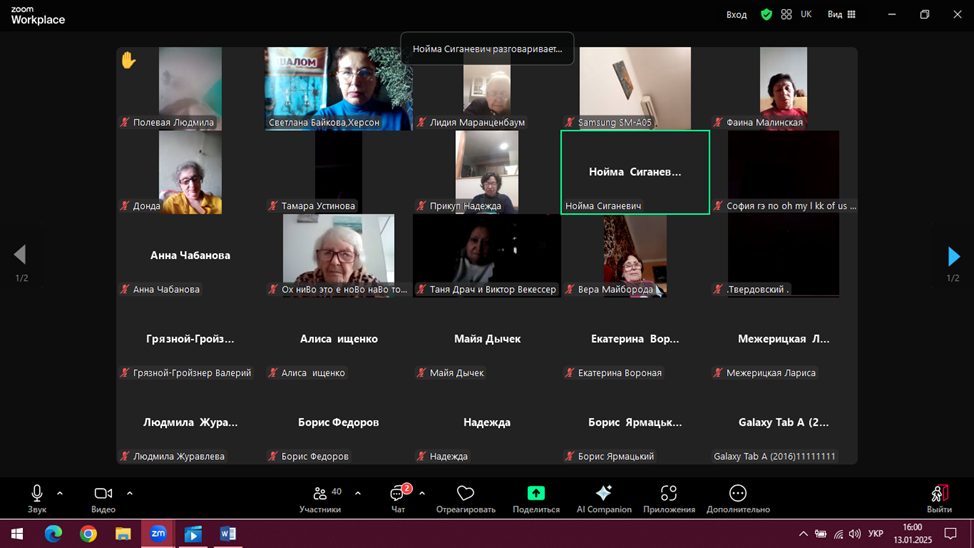Select Светлана Байкова Херсон video tile
Viewport: 974px width, 548px height.
[x=339, y=88]
